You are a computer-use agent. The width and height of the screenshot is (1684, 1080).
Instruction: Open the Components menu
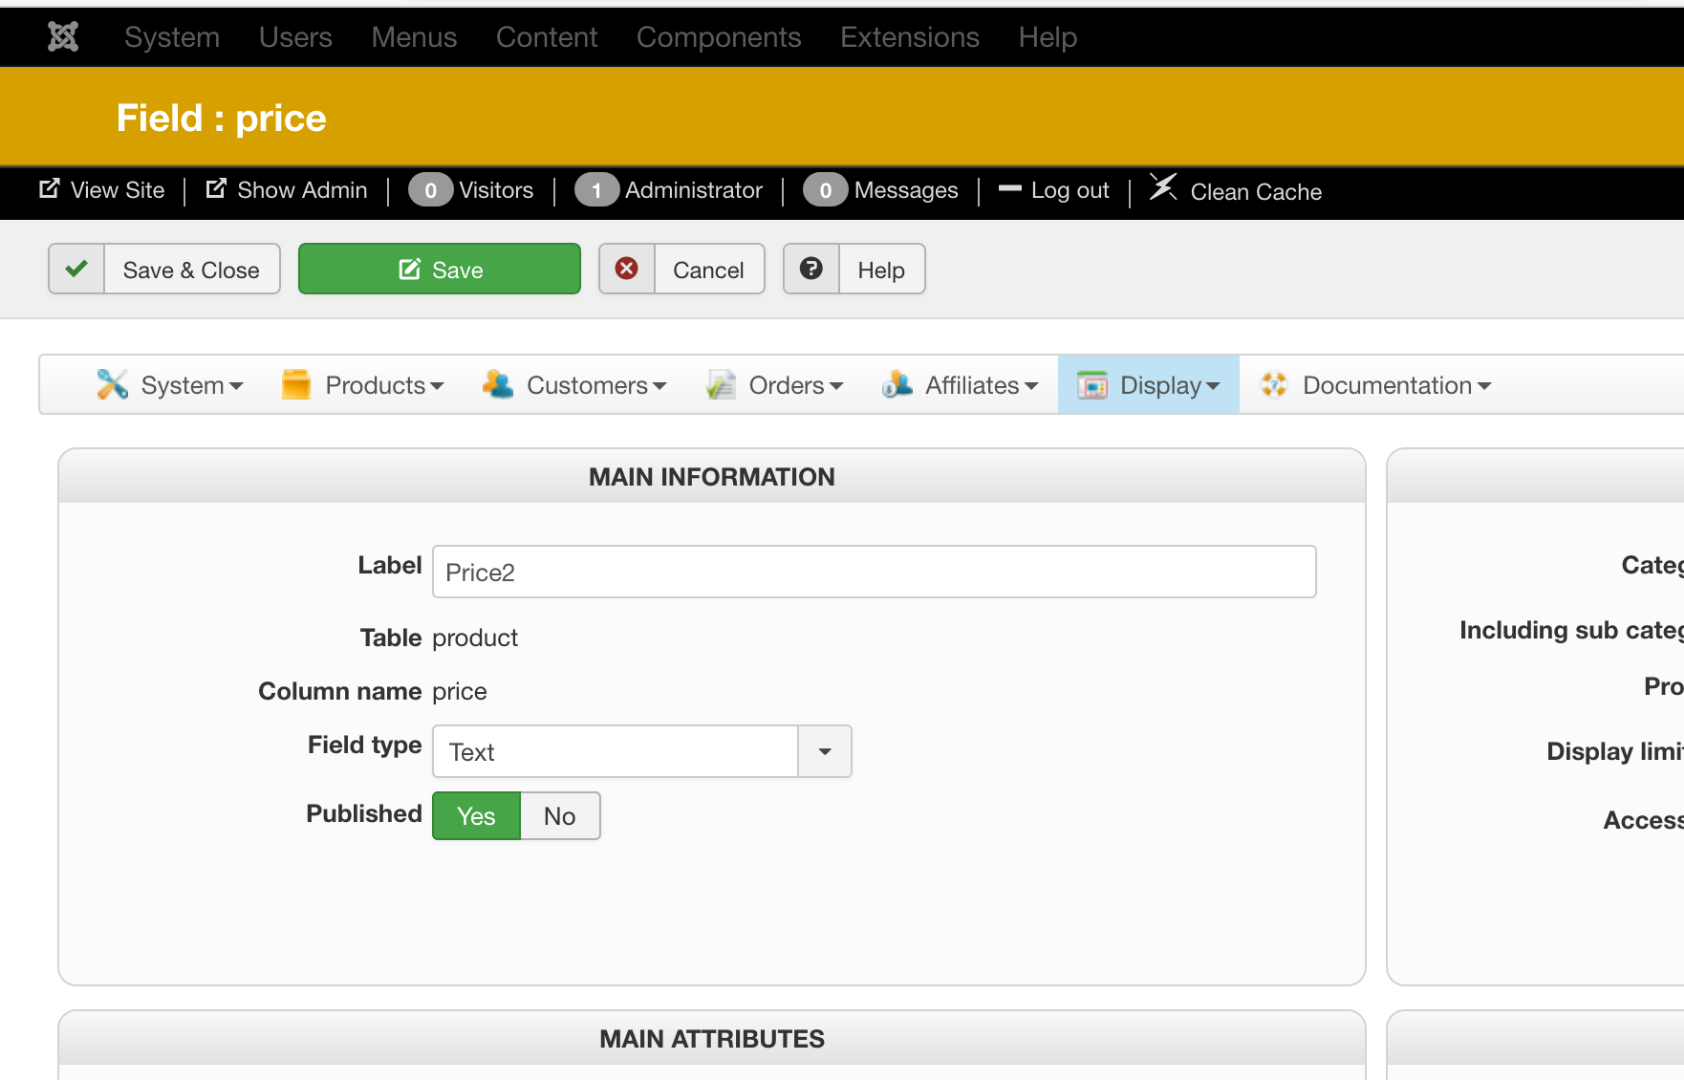(719, 37)
